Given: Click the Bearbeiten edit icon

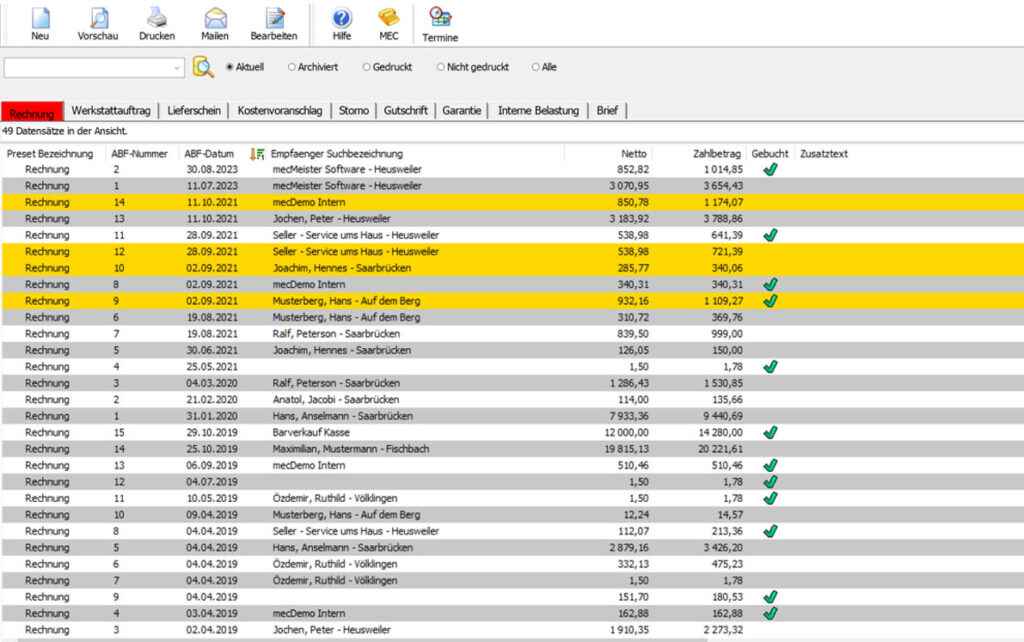Looking at the screenshot, I should pyautogui.click(x=274, y=18).
